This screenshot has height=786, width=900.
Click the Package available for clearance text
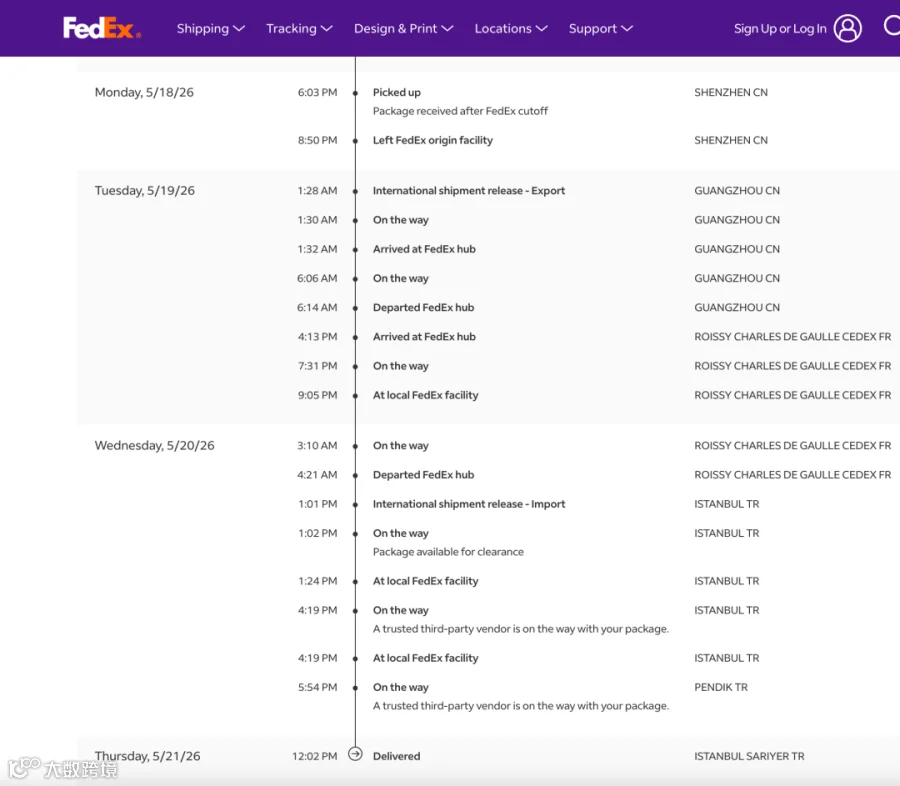coord(448,552)
